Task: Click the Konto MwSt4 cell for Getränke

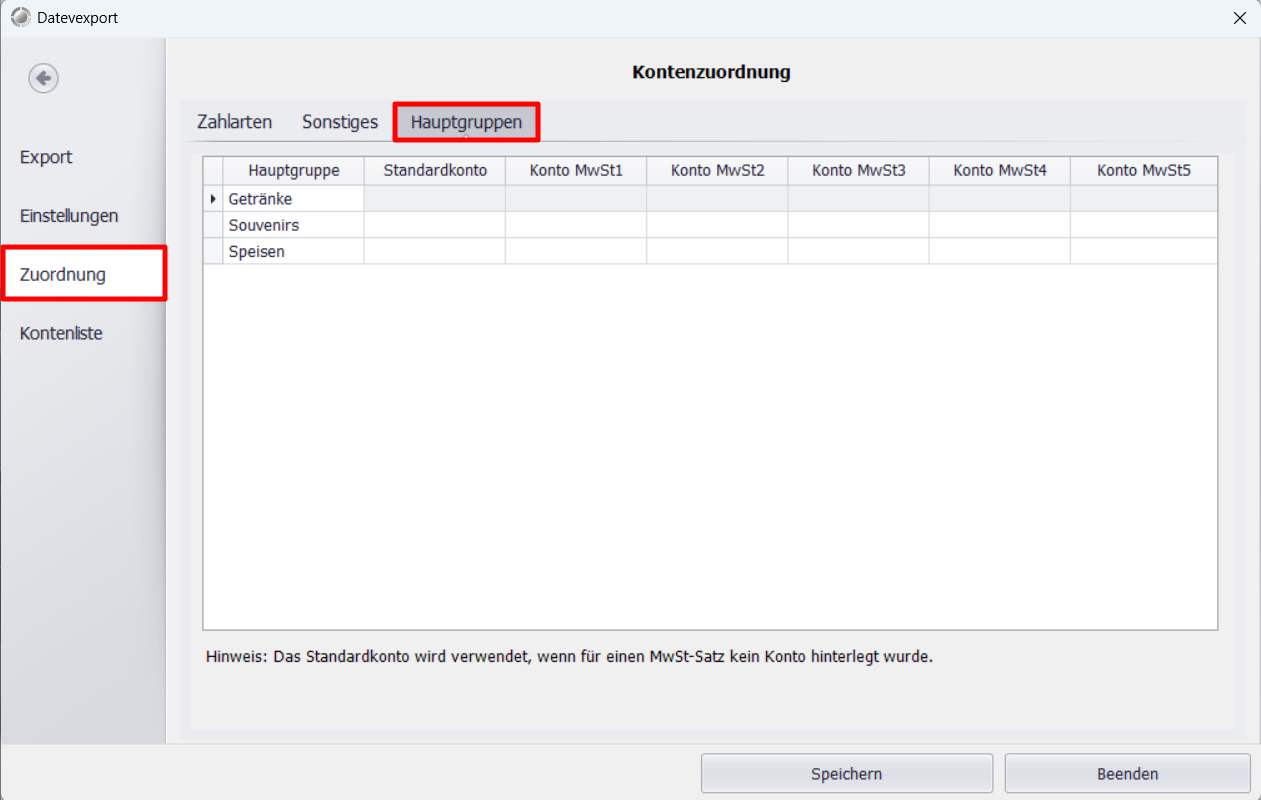Action: tap(999, 199)
